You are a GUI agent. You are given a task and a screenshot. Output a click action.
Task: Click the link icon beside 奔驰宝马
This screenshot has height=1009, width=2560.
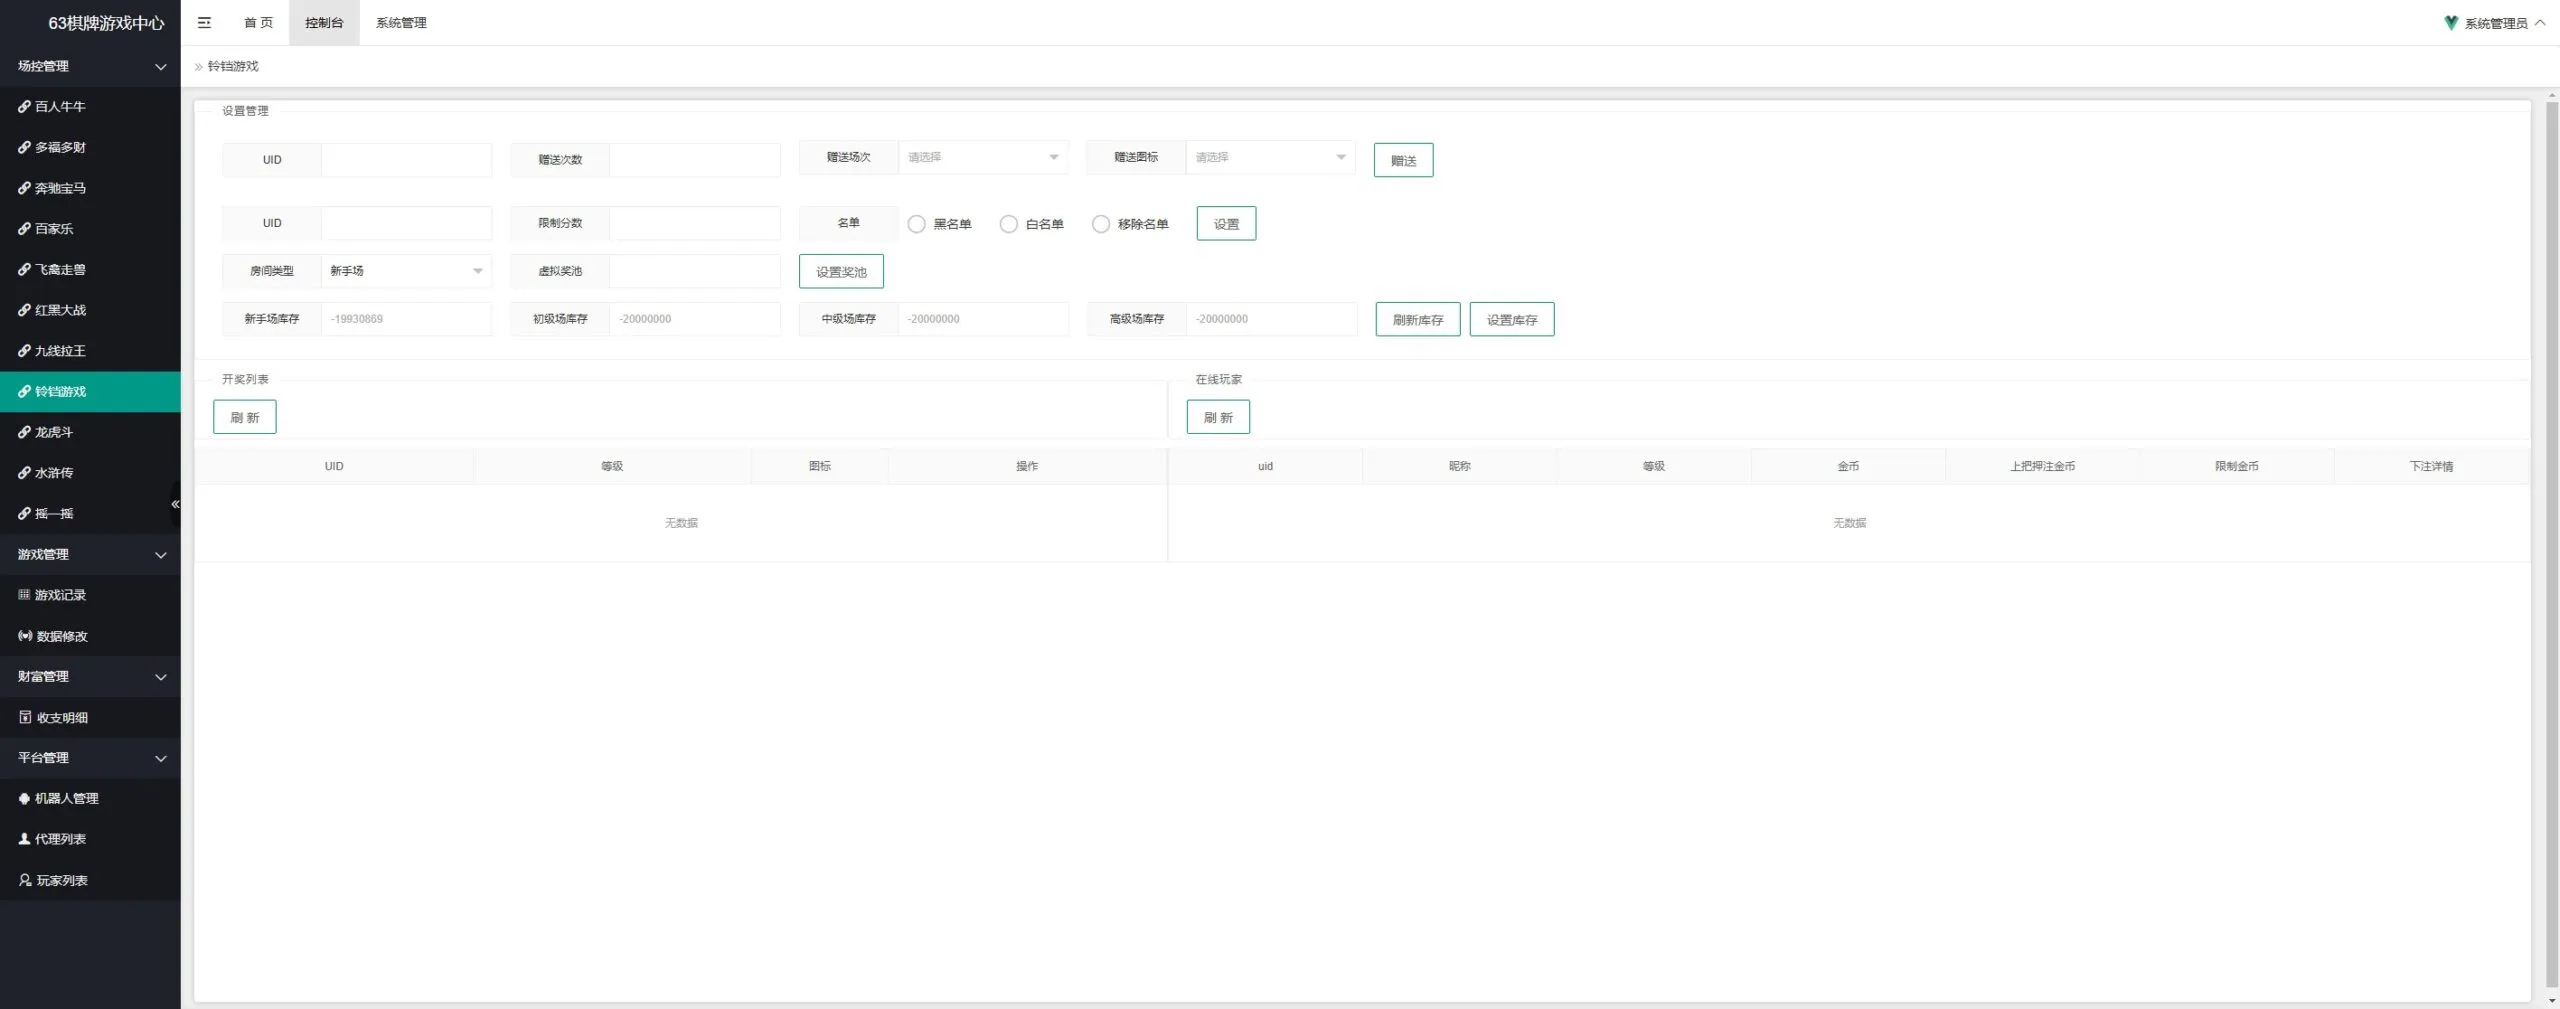coord(24,188)
